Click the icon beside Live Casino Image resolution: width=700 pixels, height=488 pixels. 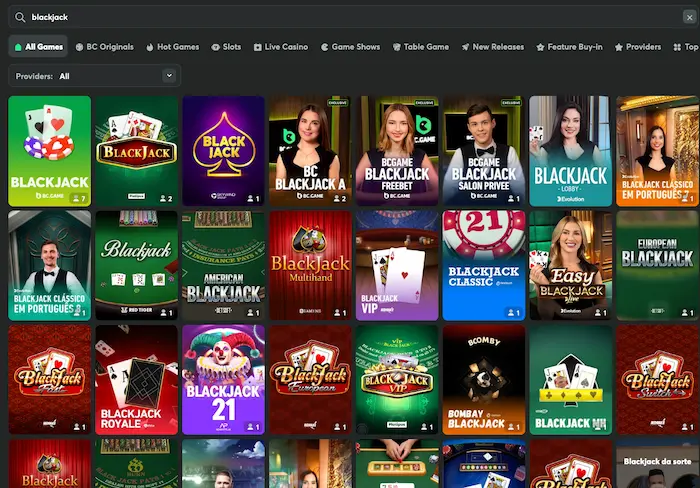point(258,47)
